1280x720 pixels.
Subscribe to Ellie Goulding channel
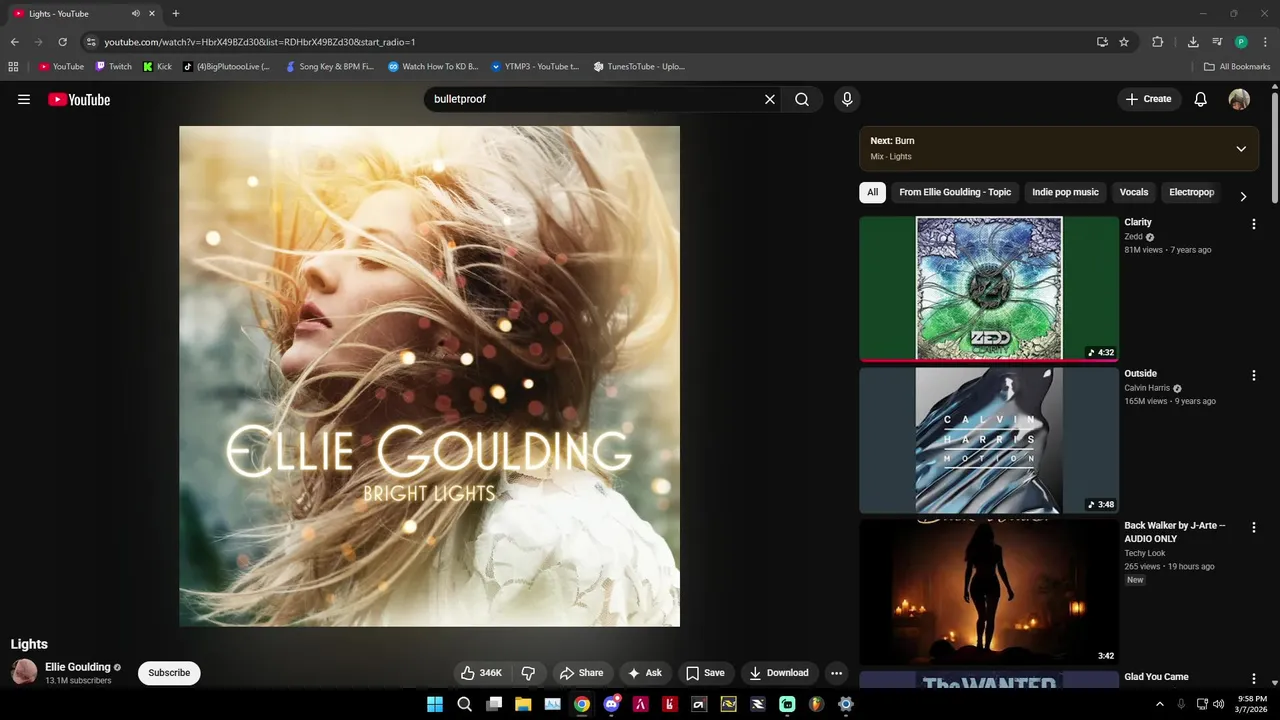click(x=169, y=673)
